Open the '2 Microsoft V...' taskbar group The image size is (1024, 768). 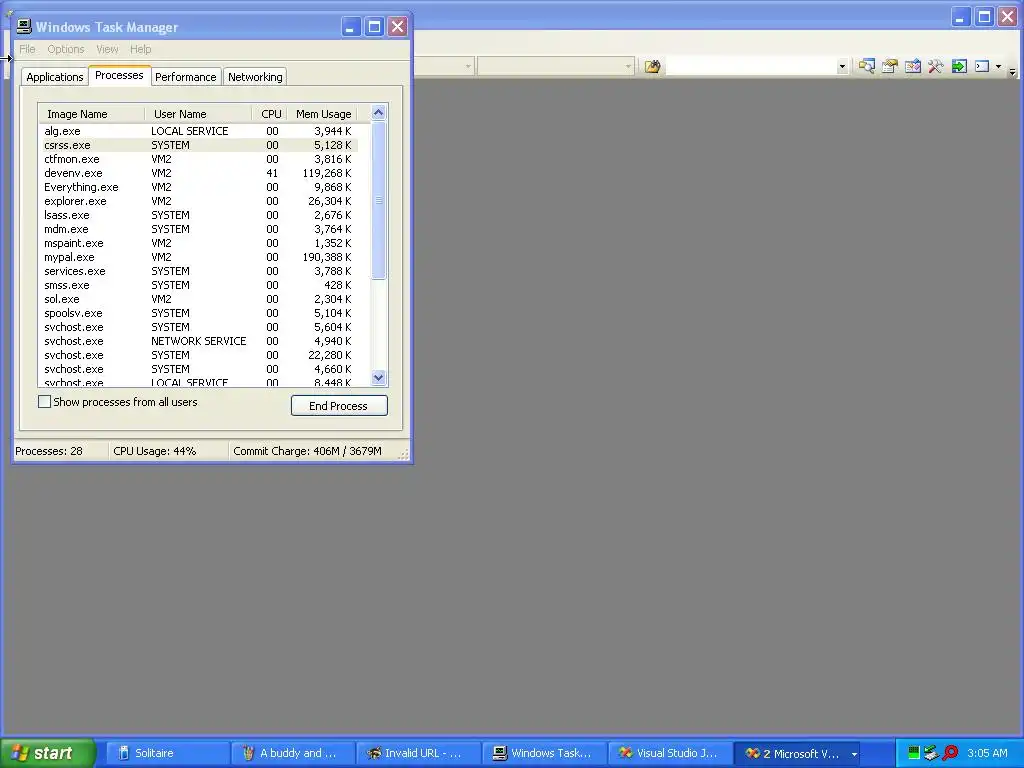click(796, 753)
